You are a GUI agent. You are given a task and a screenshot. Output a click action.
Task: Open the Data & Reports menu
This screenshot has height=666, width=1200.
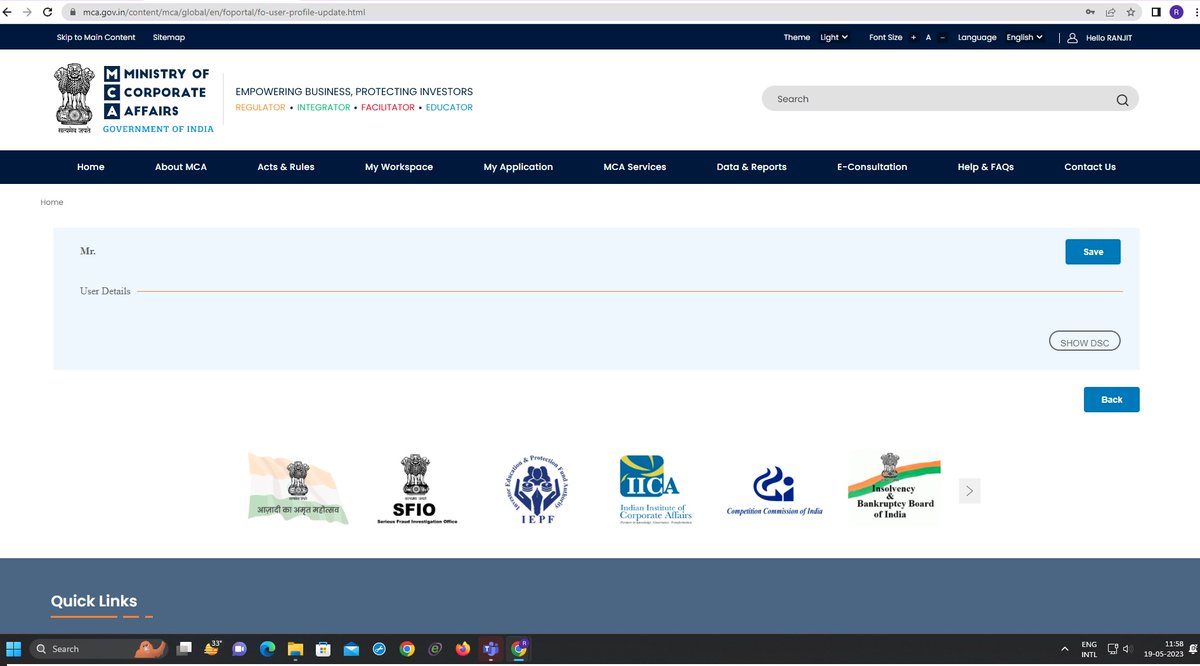[x=752, y=167]
